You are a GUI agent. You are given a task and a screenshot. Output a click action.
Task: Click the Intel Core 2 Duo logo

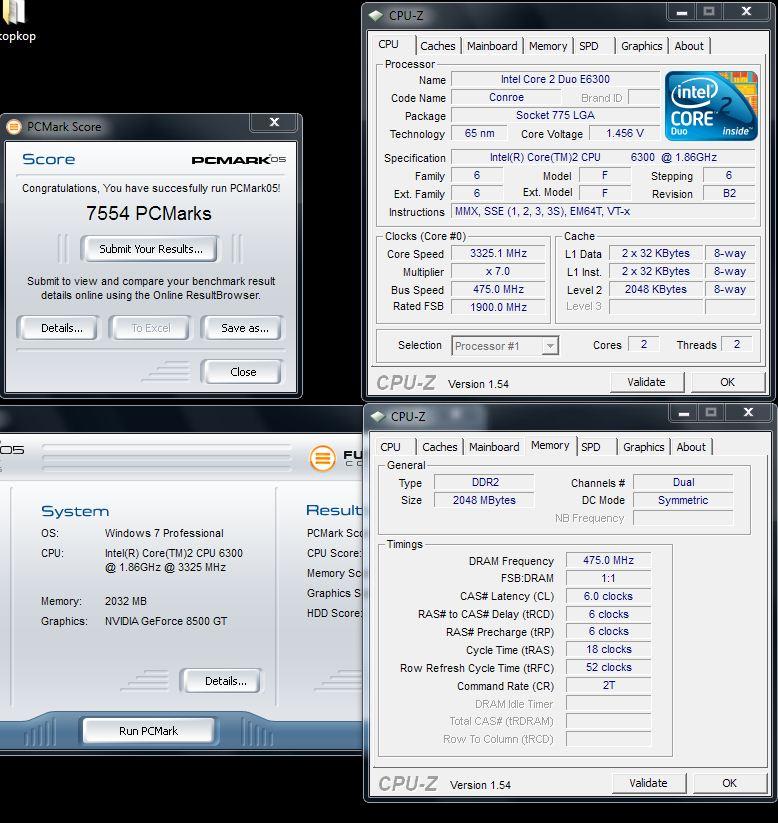(711, 105)
